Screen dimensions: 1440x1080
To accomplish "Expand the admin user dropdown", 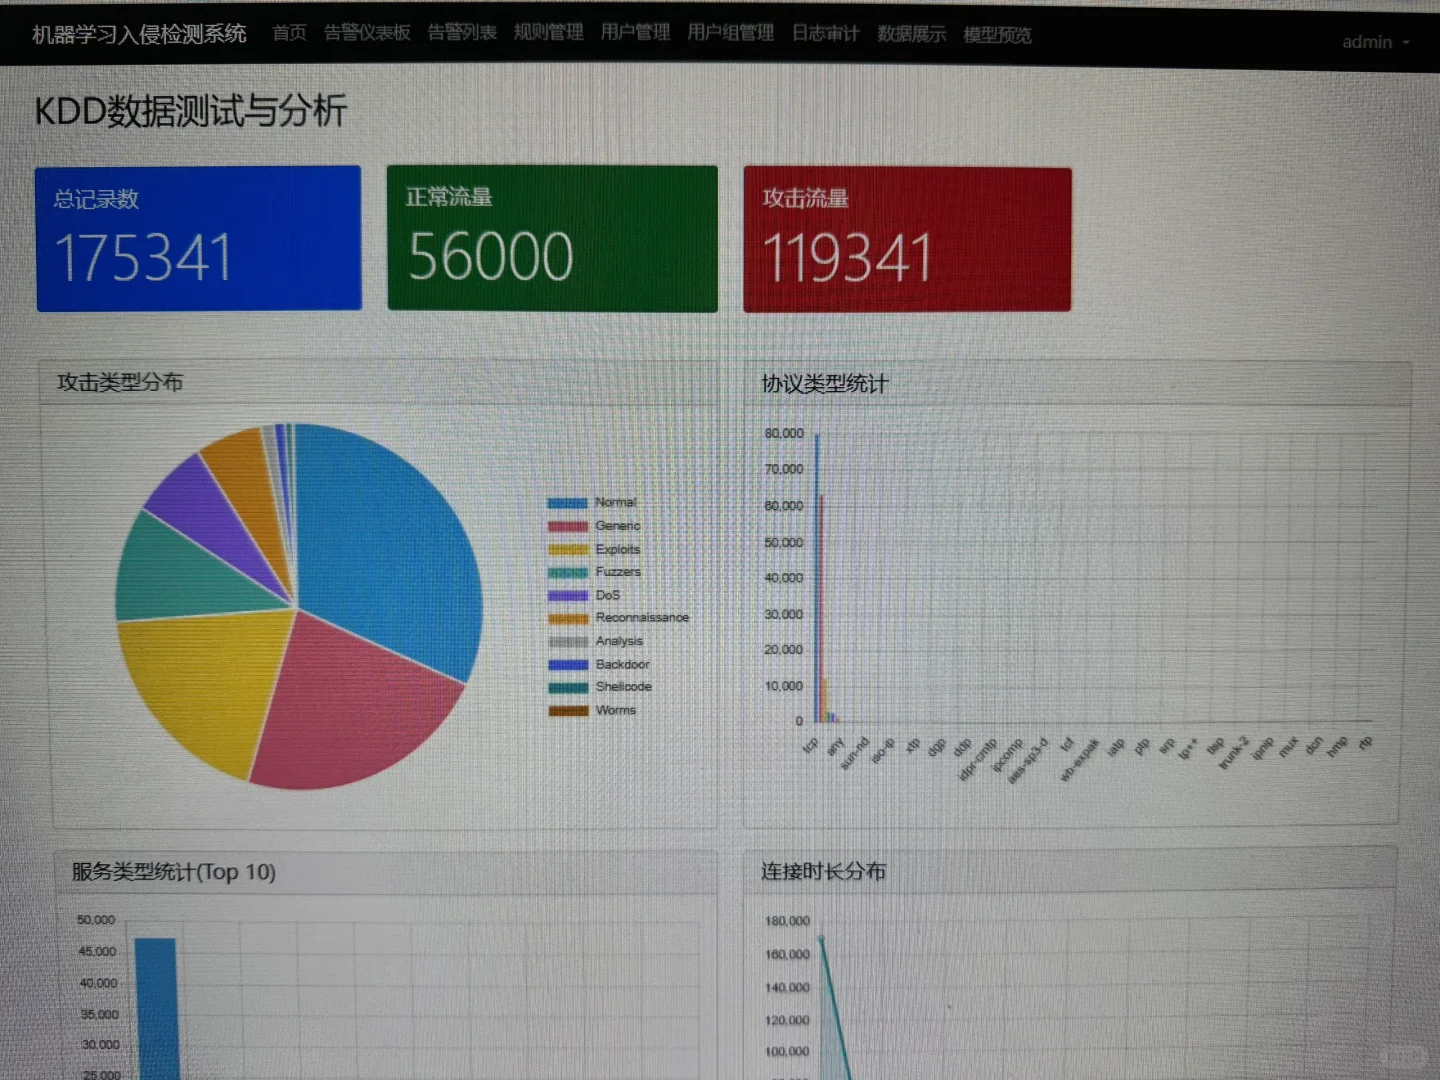I will [1375, 42].
